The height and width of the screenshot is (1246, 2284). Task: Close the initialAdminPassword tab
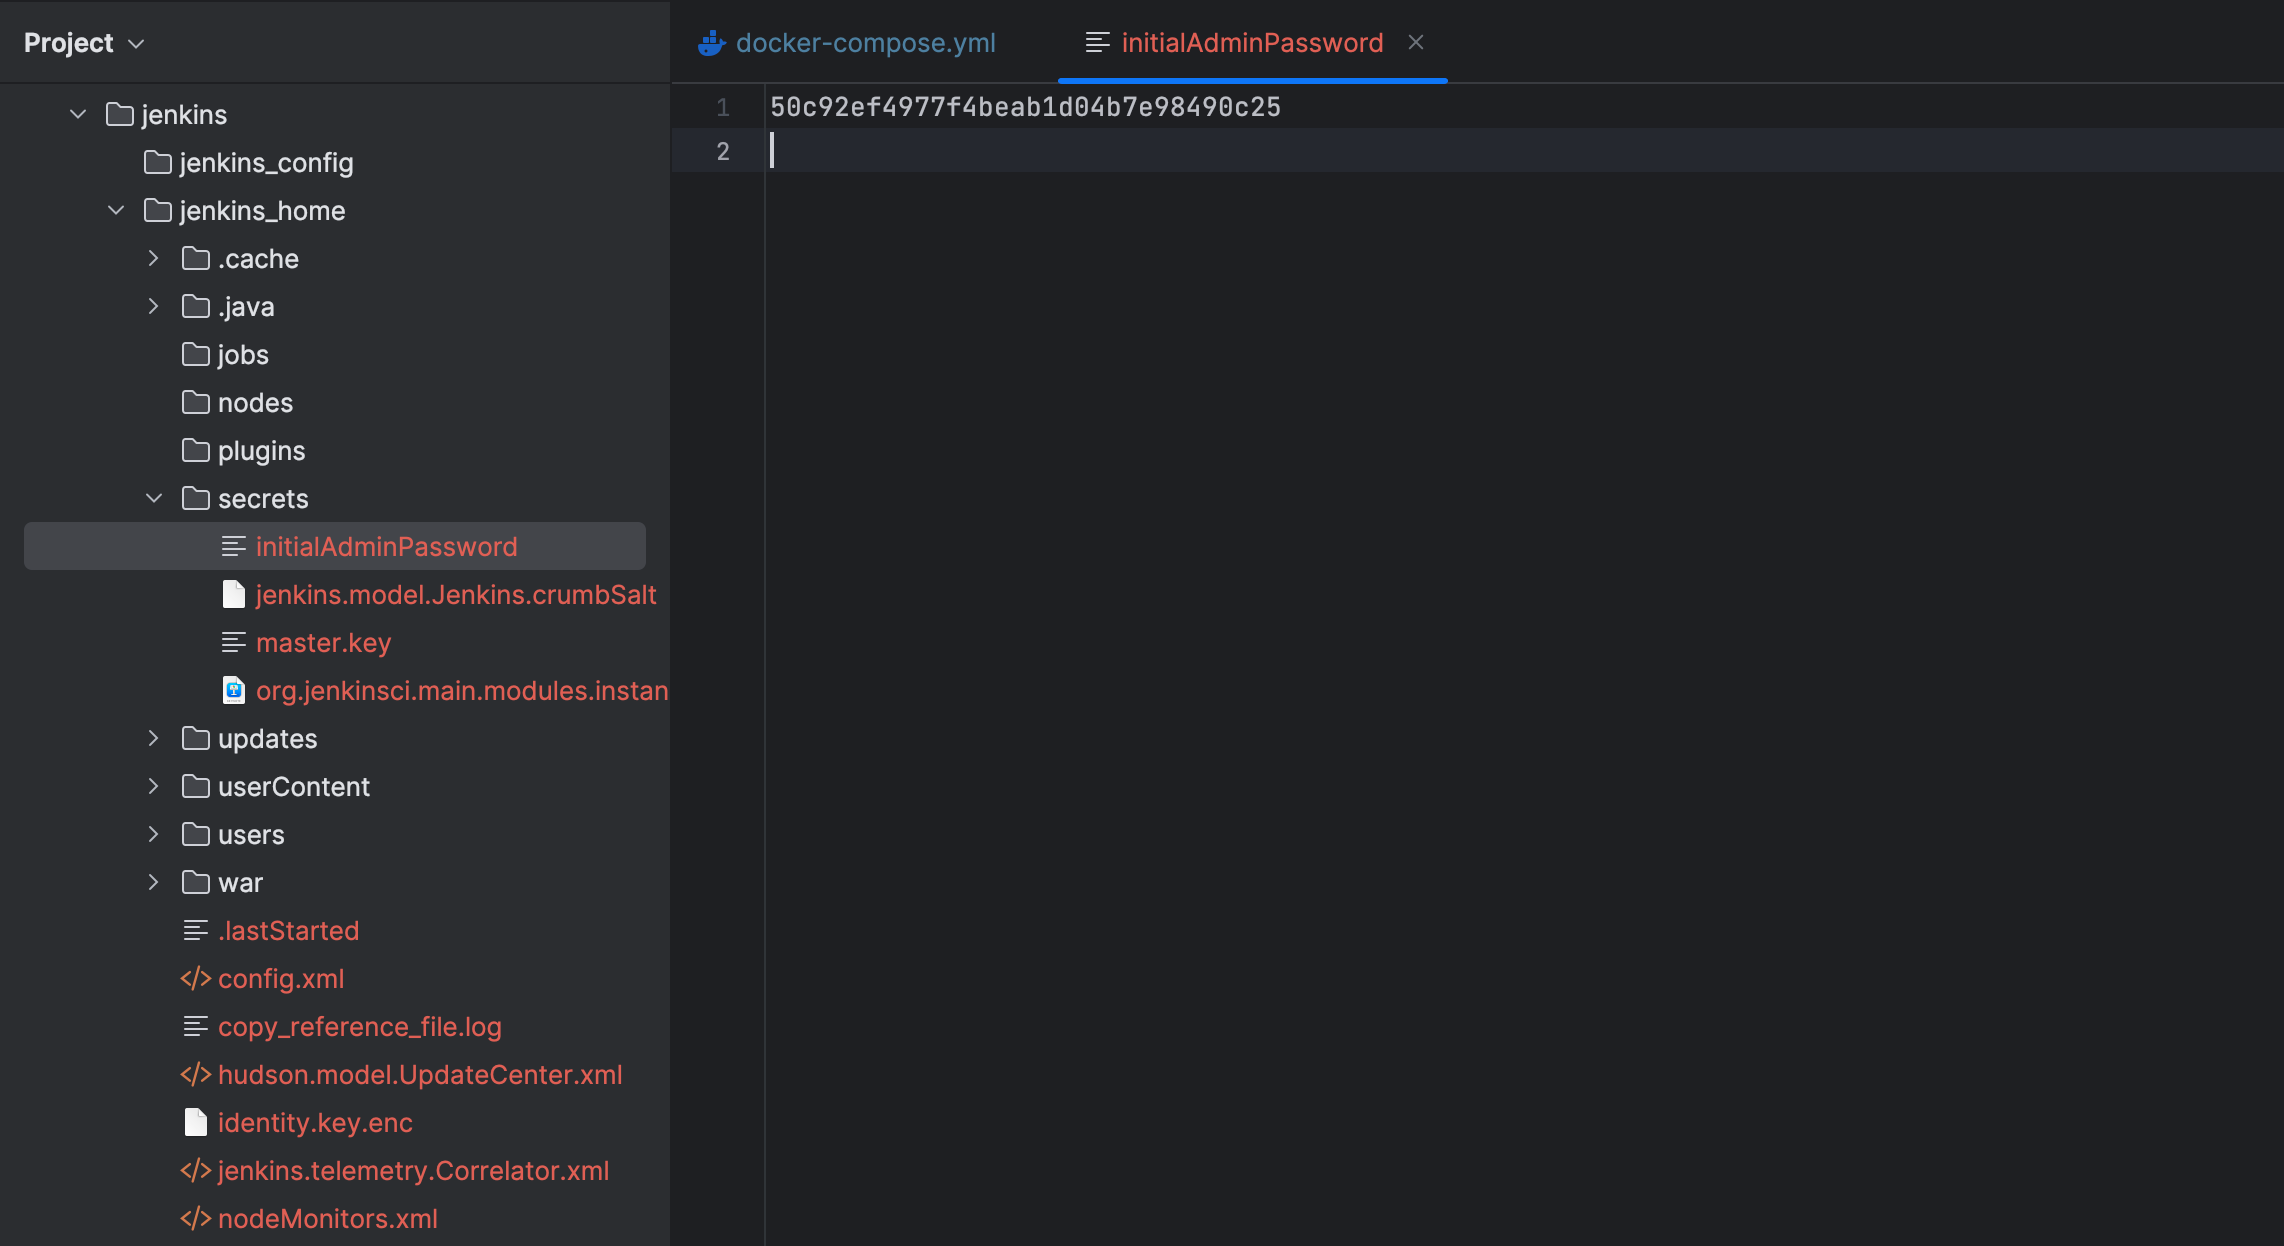coord(1415,43)
